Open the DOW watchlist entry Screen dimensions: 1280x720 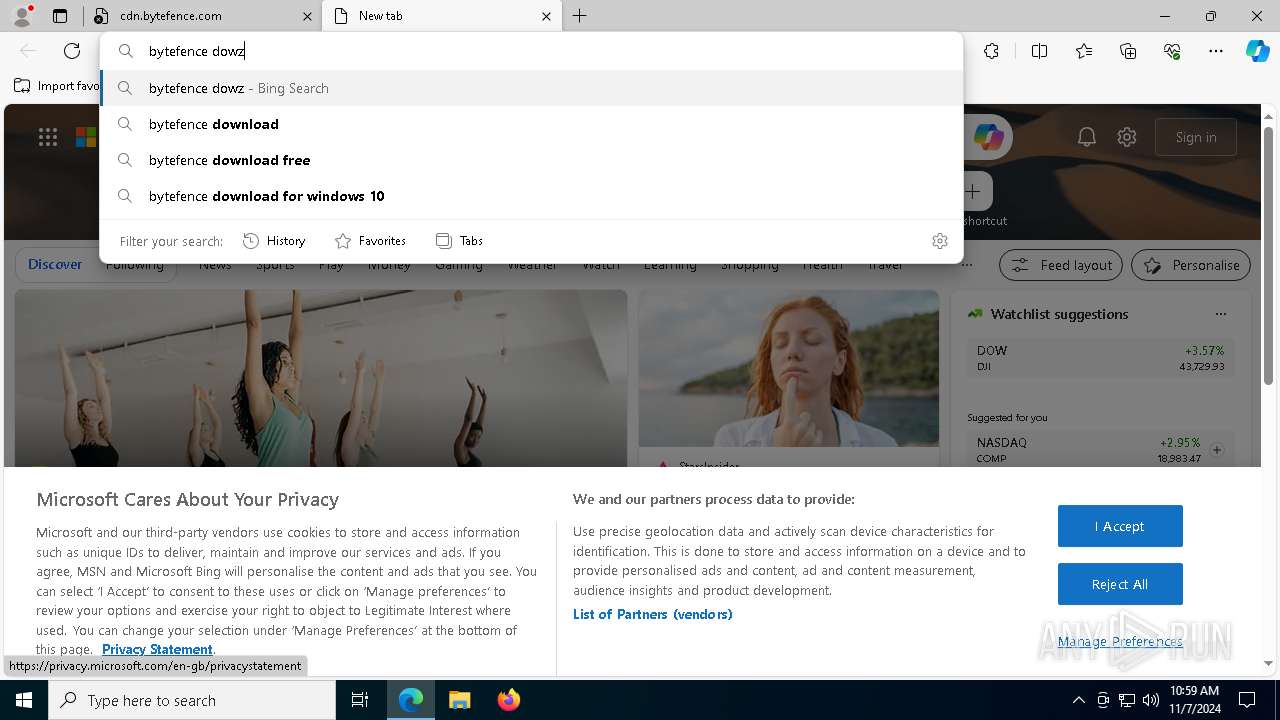(x=1100, y=358)
